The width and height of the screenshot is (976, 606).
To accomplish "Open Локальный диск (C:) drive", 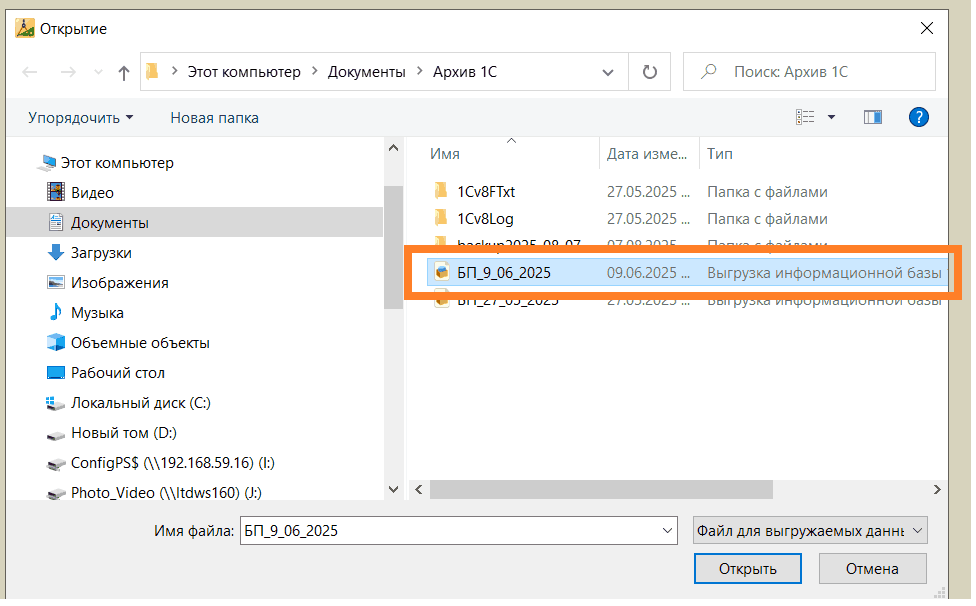I will tap(140, 403).
